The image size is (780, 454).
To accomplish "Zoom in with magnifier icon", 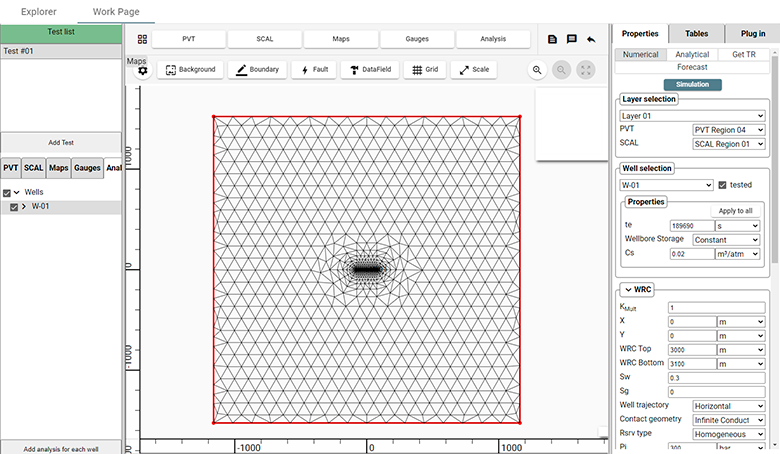I will 537,70.
